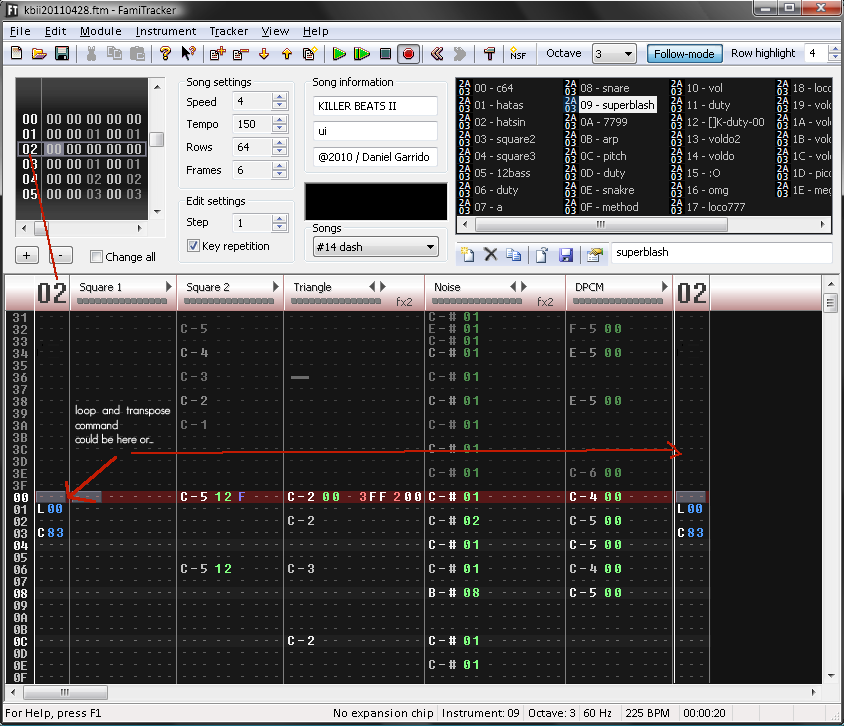Click the About question mark icon
This screenshot has width=844, height=726.
165,54
